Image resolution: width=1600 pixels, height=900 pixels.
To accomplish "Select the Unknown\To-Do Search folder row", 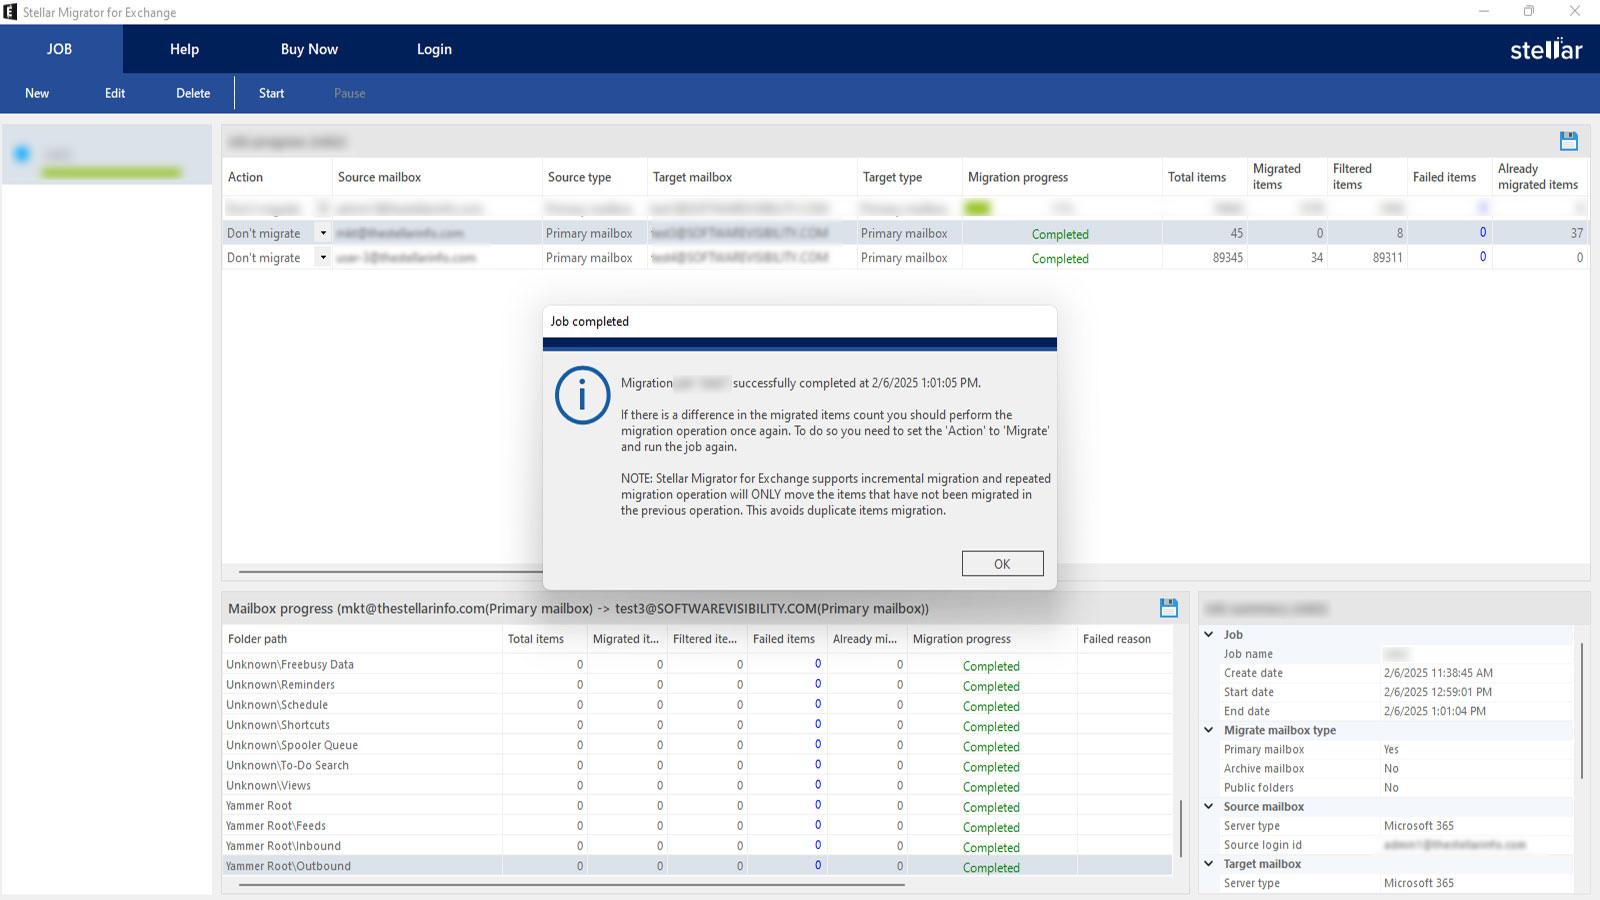I will coord(697,765).
